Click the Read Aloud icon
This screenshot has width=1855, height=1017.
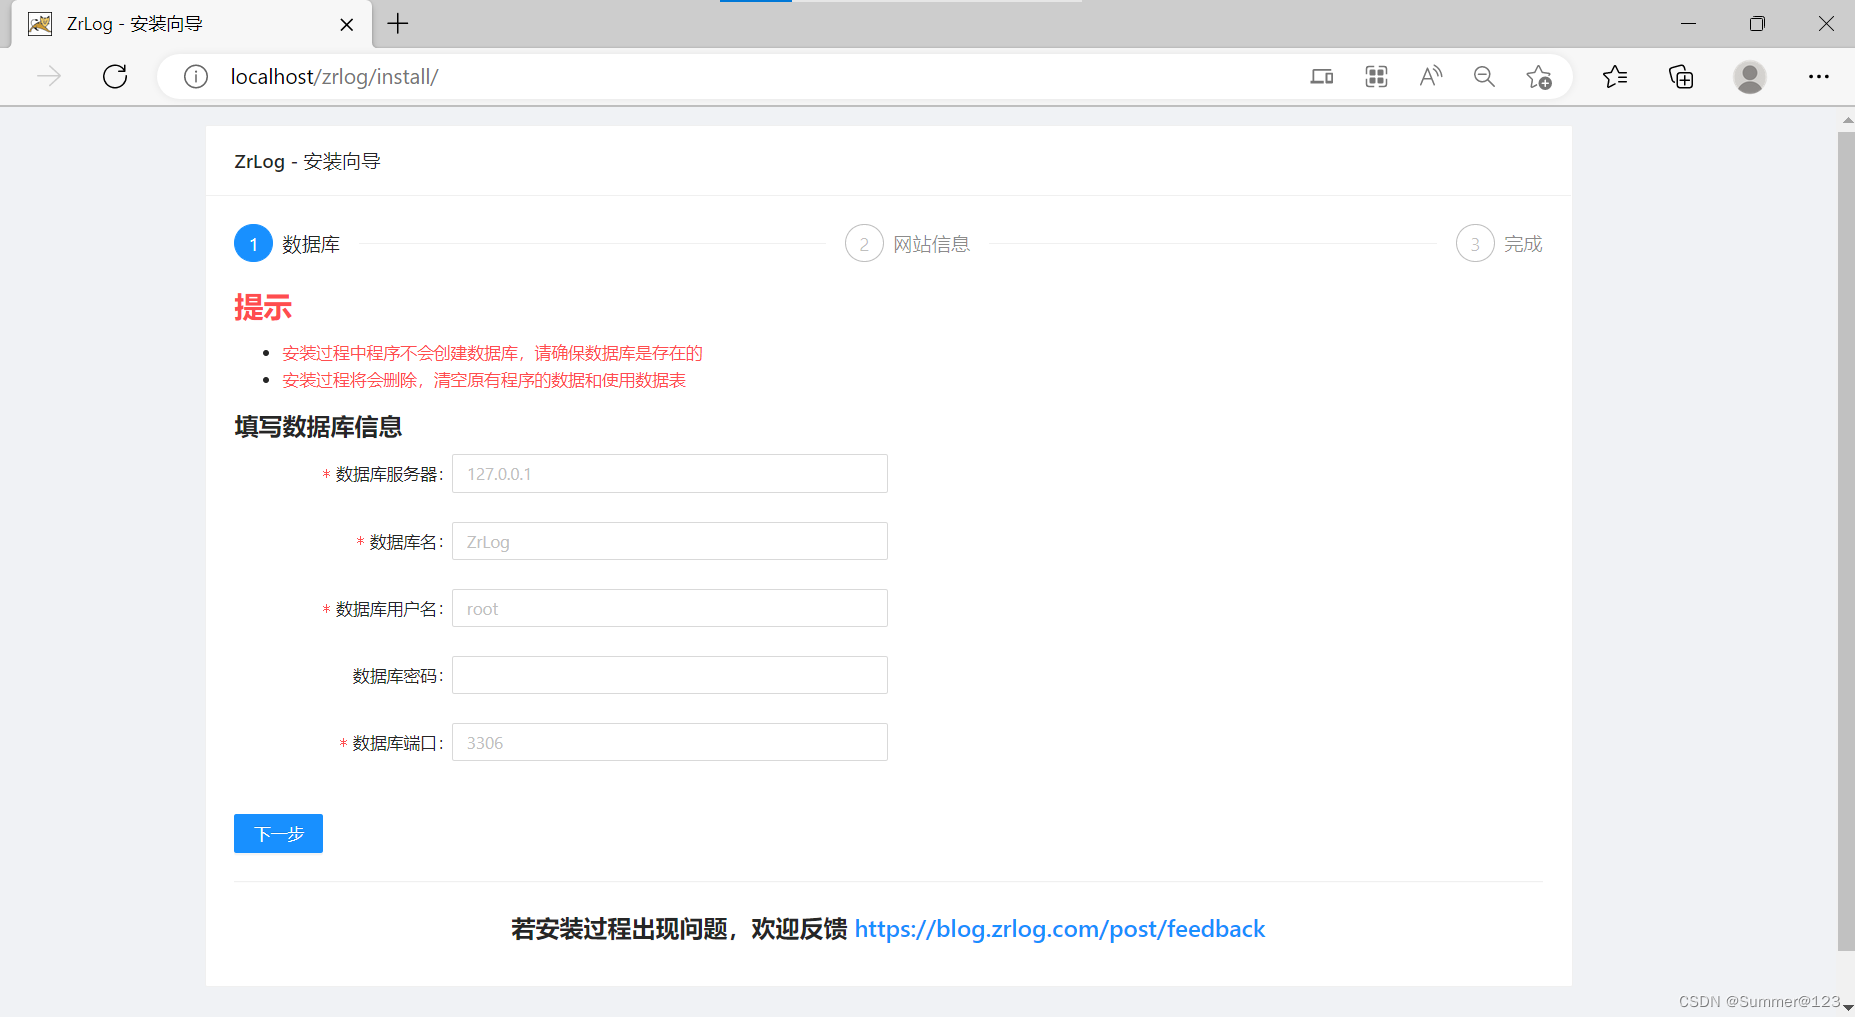pos(1431,76)
